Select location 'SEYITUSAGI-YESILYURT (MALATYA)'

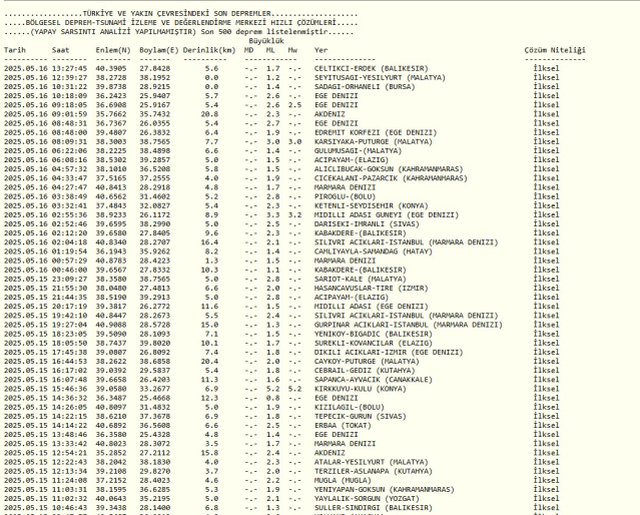(380, 78)
